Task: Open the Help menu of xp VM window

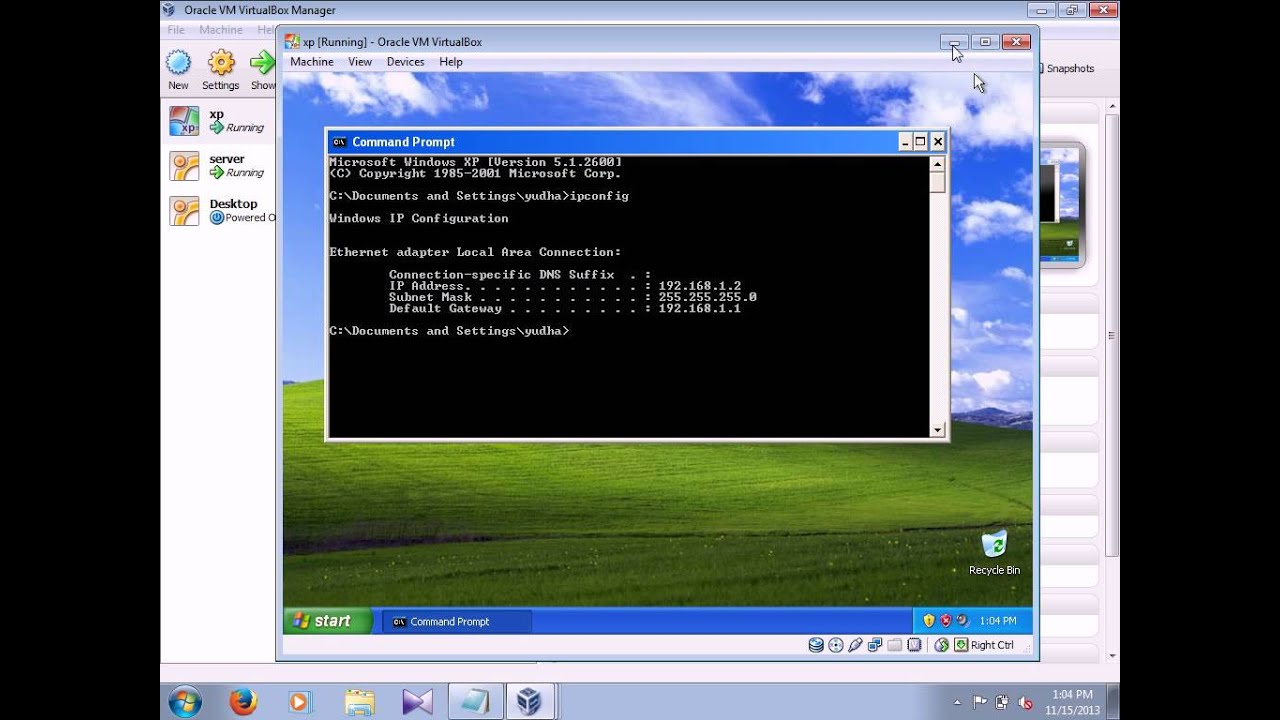Action: [451, 62]
